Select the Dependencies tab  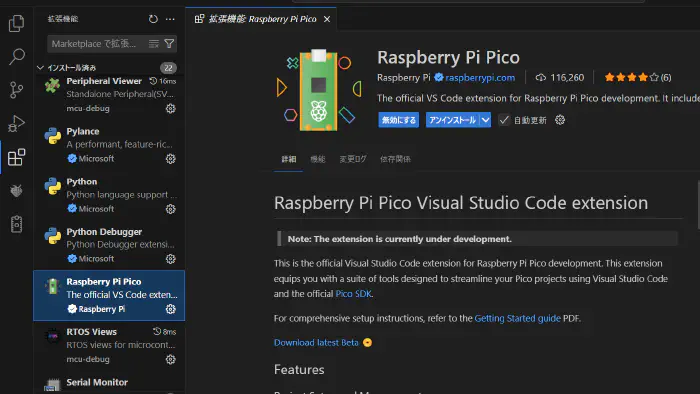(395, 159)
